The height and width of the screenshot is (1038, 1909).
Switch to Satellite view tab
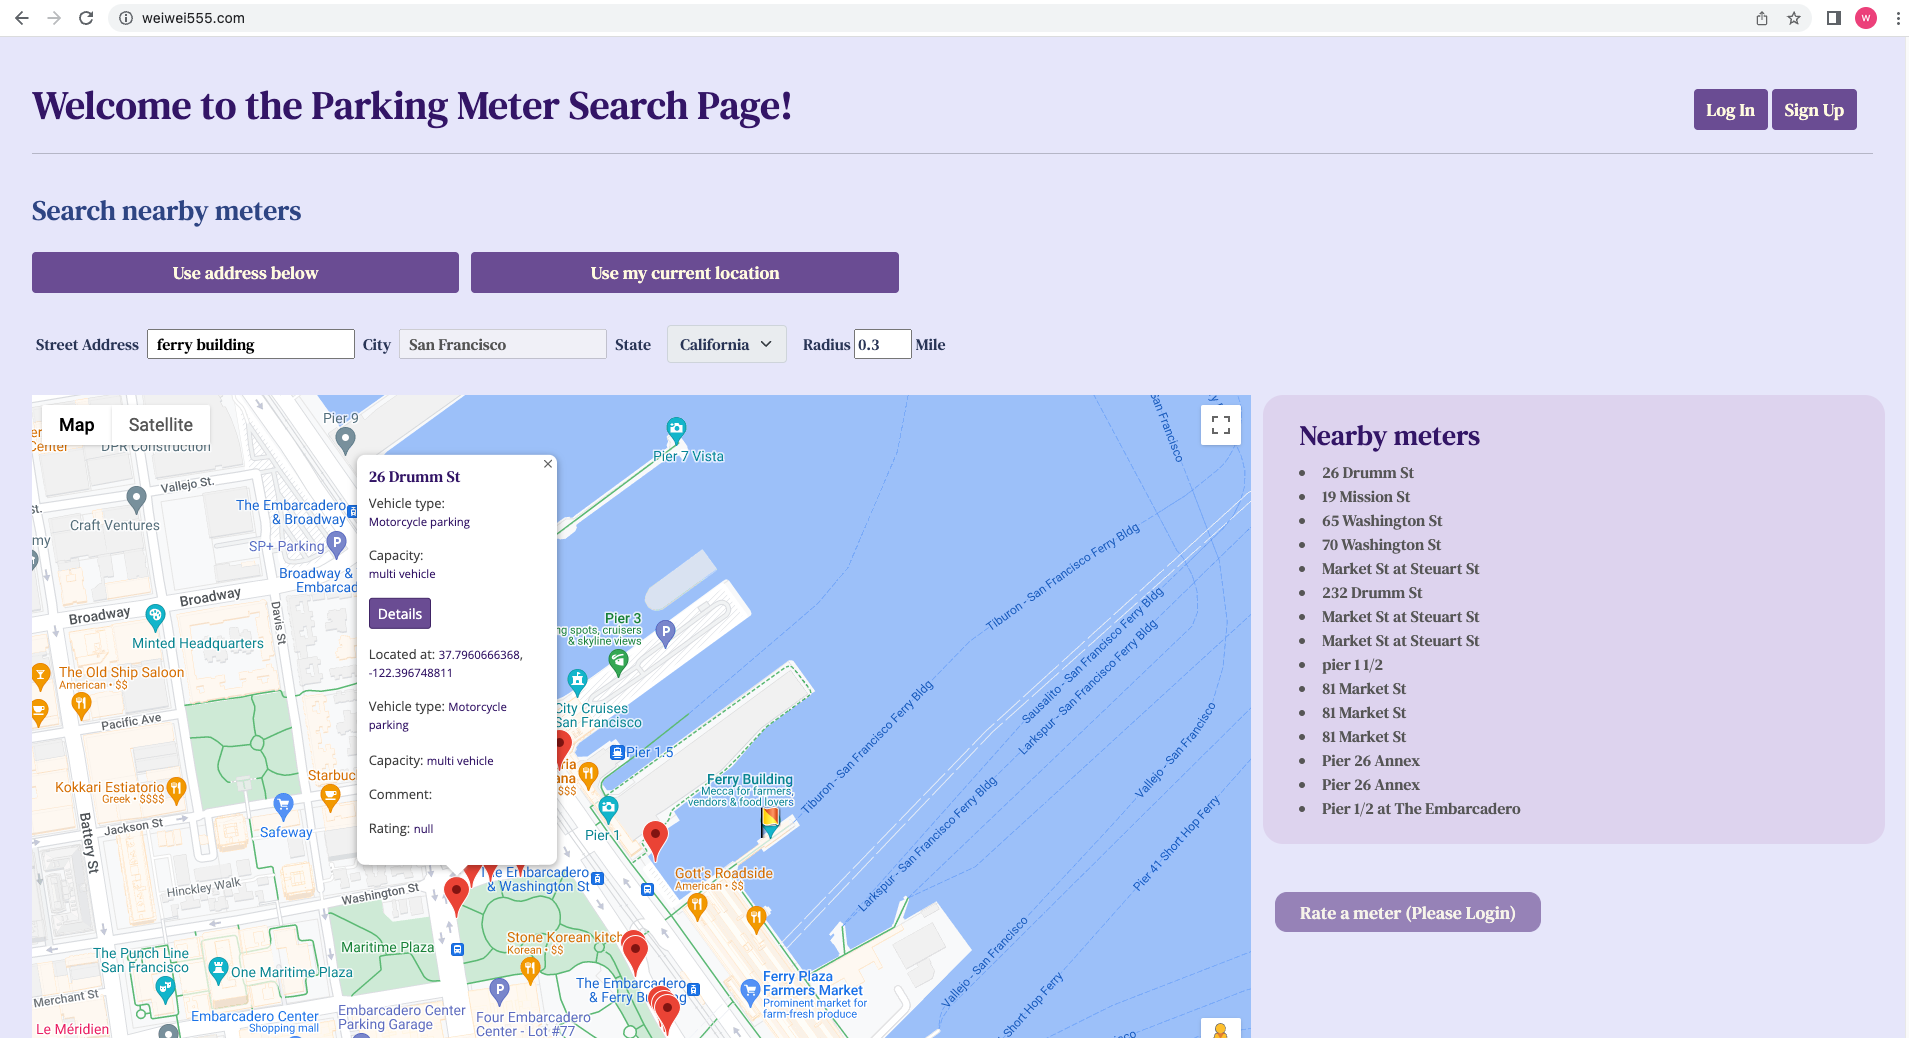[160, 425]
